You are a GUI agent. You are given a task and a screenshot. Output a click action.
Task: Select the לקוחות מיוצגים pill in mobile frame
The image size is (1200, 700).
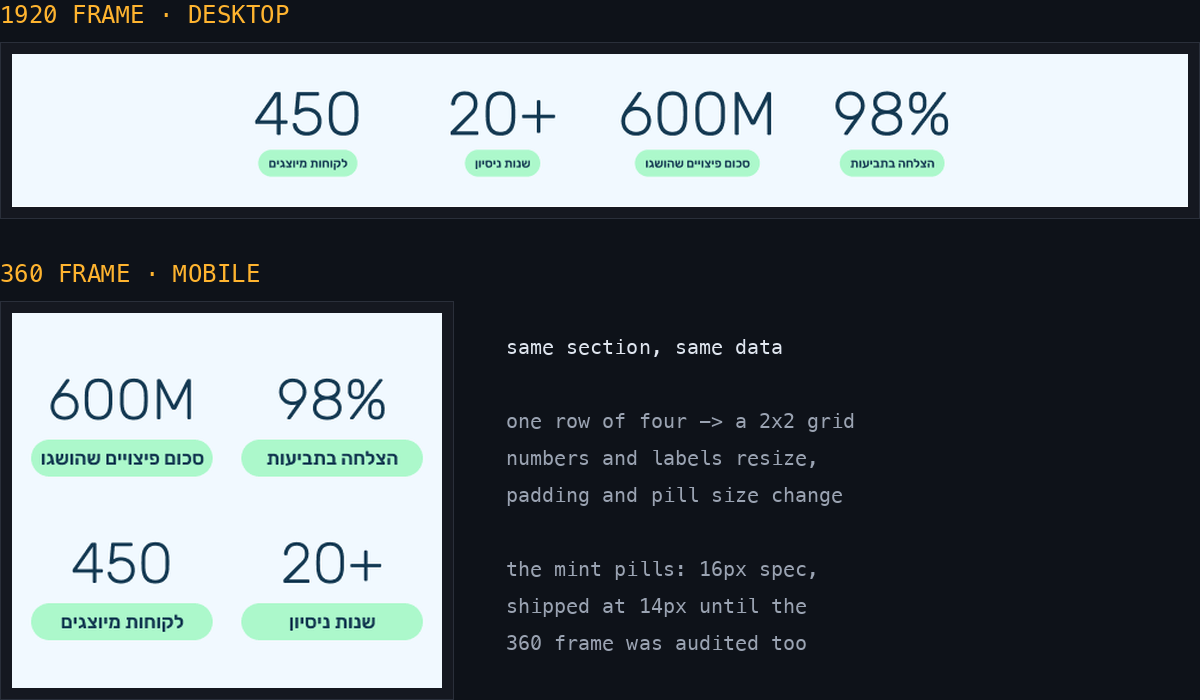tap(122, 622)
